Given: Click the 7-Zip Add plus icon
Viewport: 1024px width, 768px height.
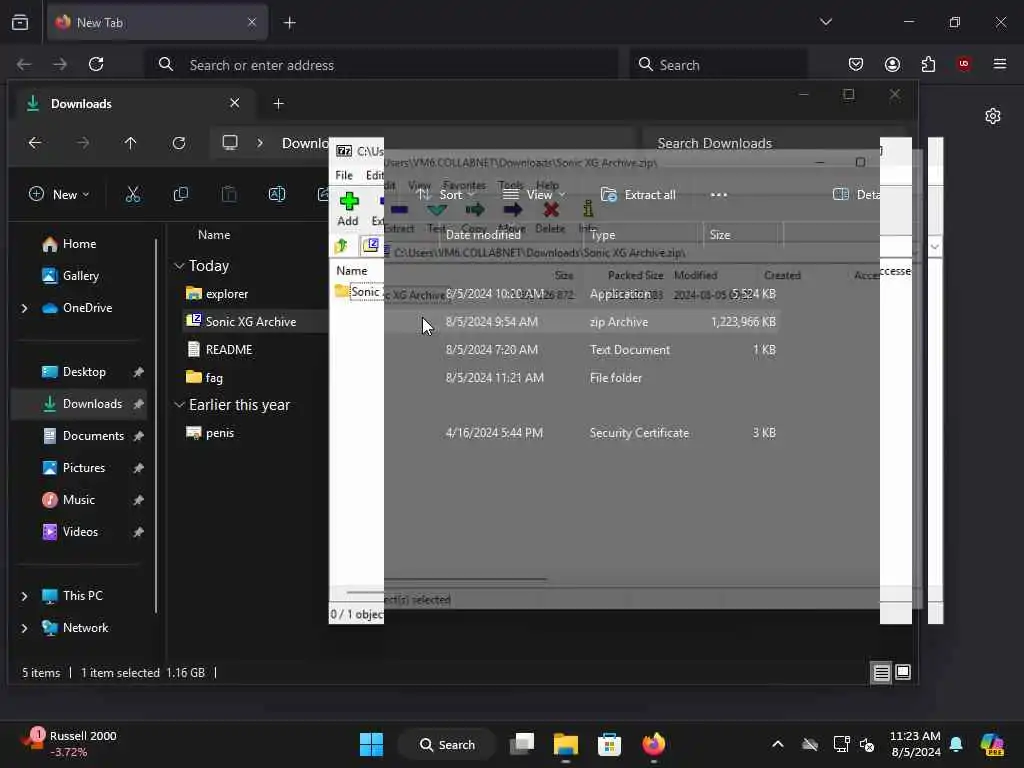Looking at the screenshot, I should pyautogui.click(x=349, y=201).
